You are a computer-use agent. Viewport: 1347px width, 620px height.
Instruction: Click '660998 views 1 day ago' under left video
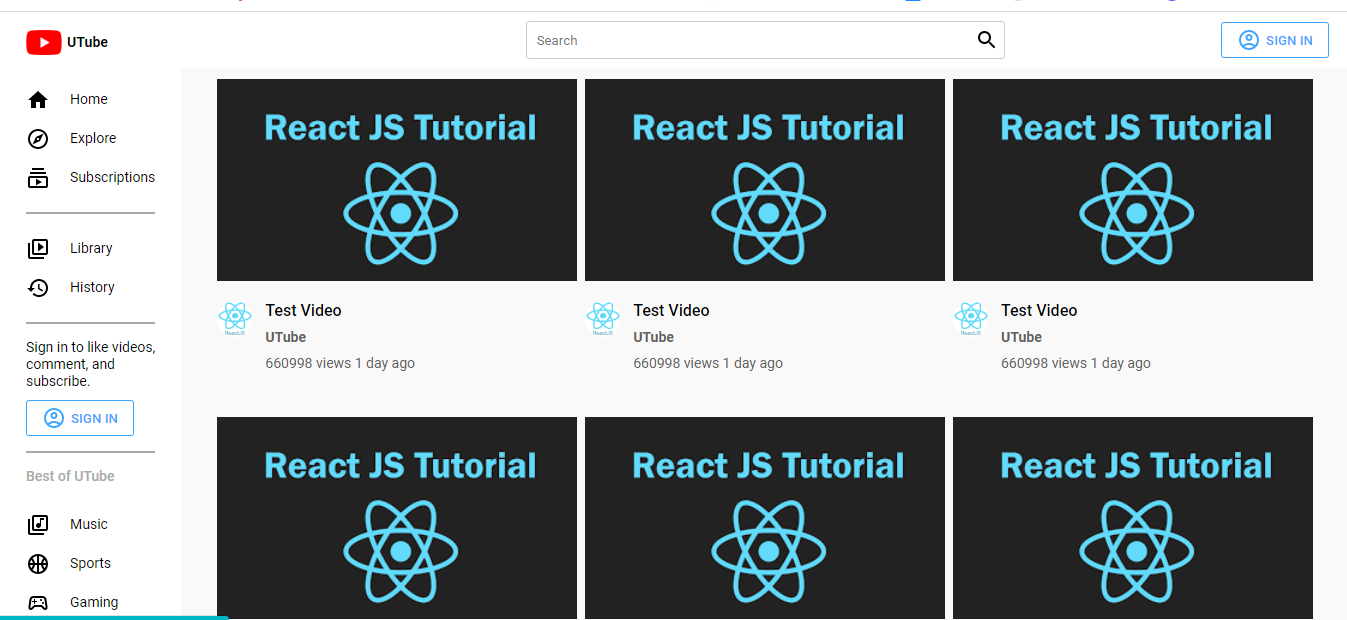tap(340, 363)
